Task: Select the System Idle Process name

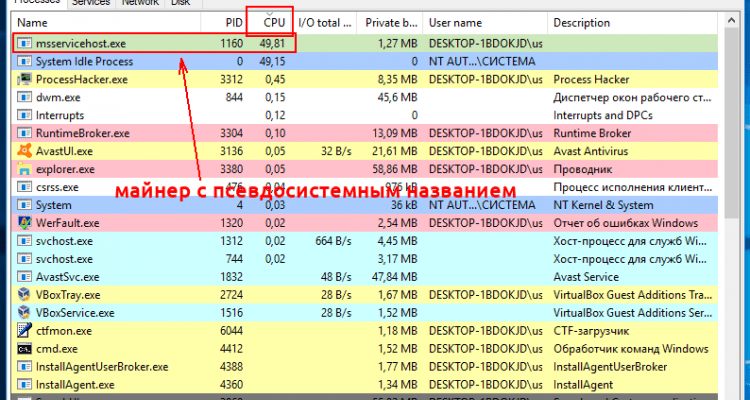Action: click(x=84, y=61)
